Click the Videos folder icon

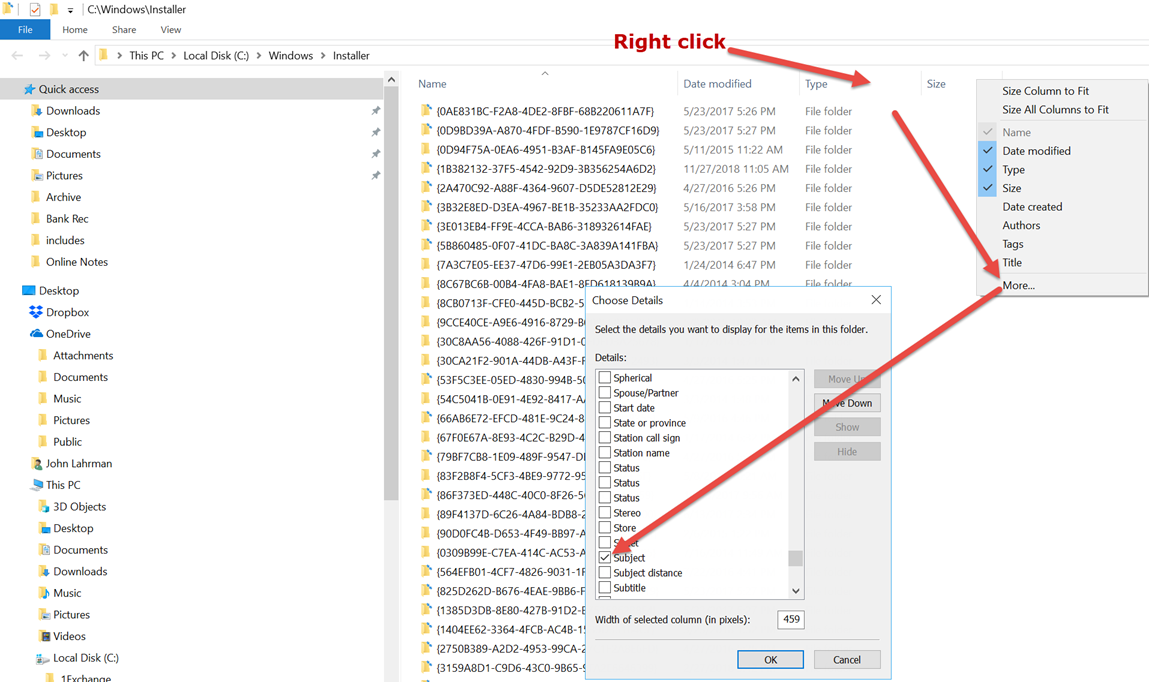pos(43,637)
